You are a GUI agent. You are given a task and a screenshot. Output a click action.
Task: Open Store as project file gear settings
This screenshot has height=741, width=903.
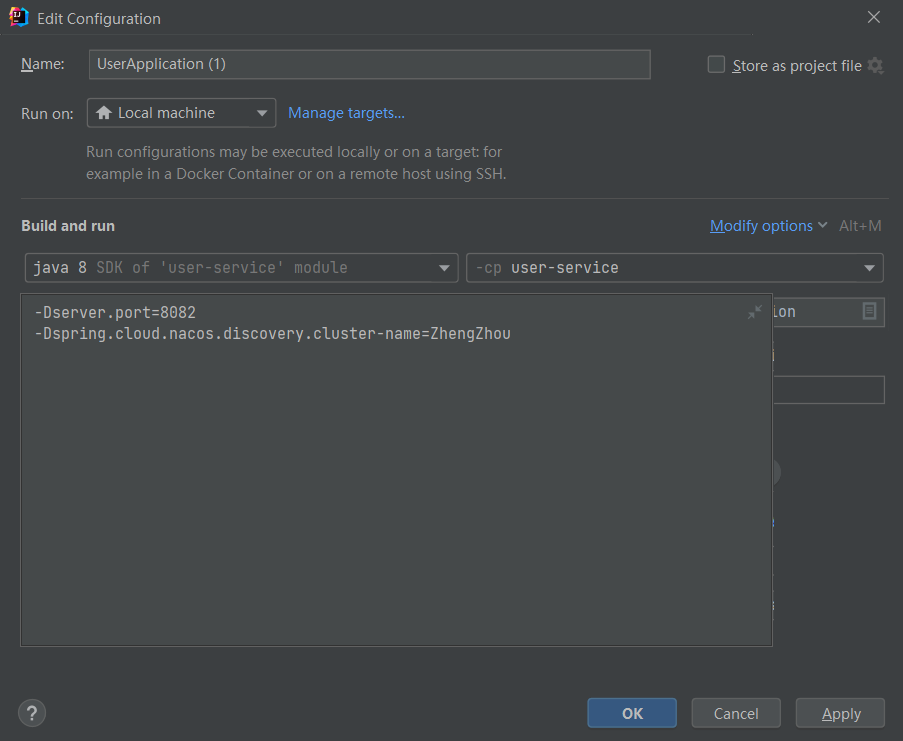pos(875,66)
